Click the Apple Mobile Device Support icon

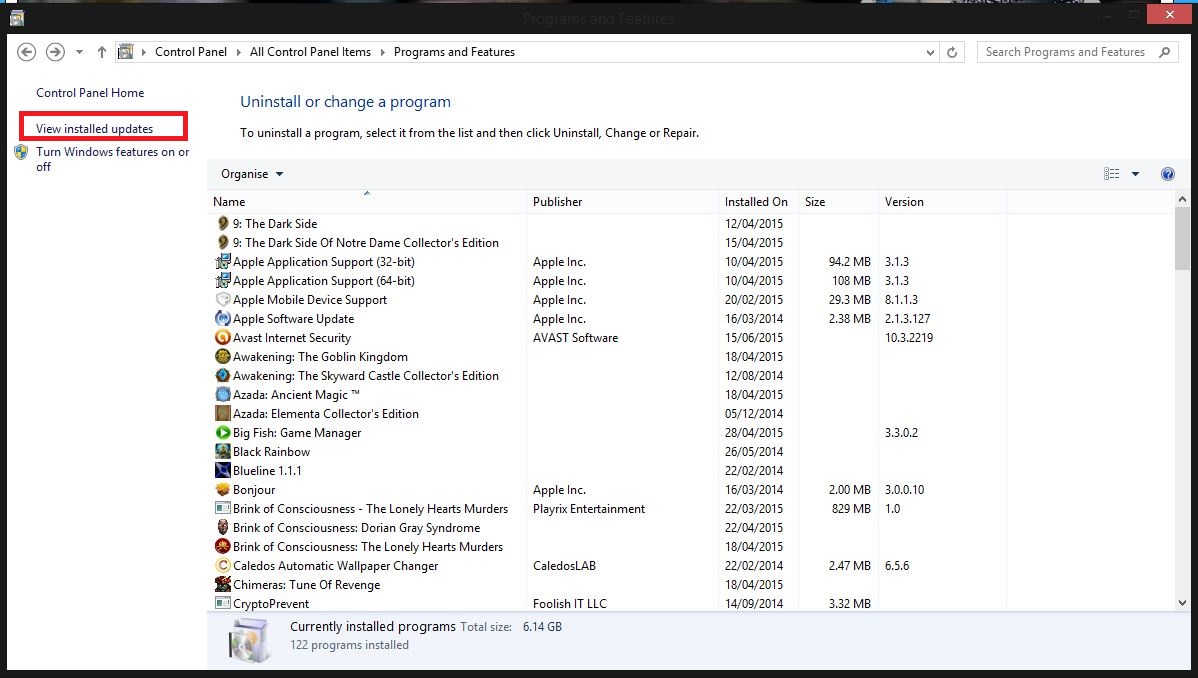pyautogui.click(x=222, y=300)
